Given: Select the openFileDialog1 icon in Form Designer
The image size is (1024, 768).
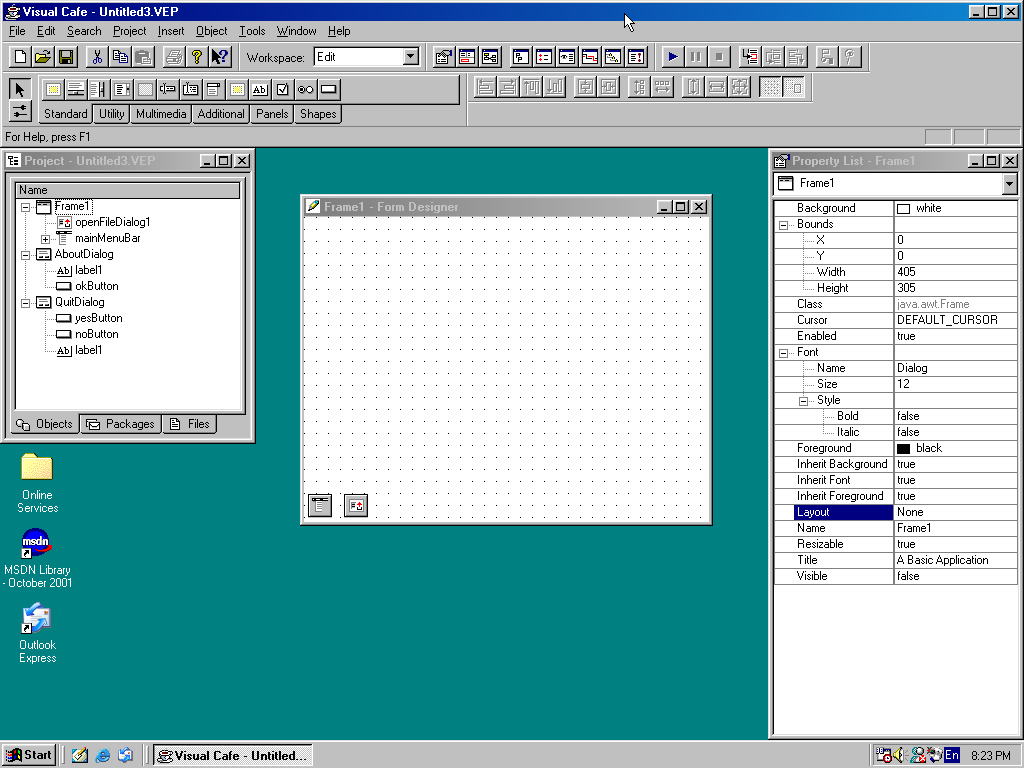Looking at the screenshot, I should tap(356, 505).
